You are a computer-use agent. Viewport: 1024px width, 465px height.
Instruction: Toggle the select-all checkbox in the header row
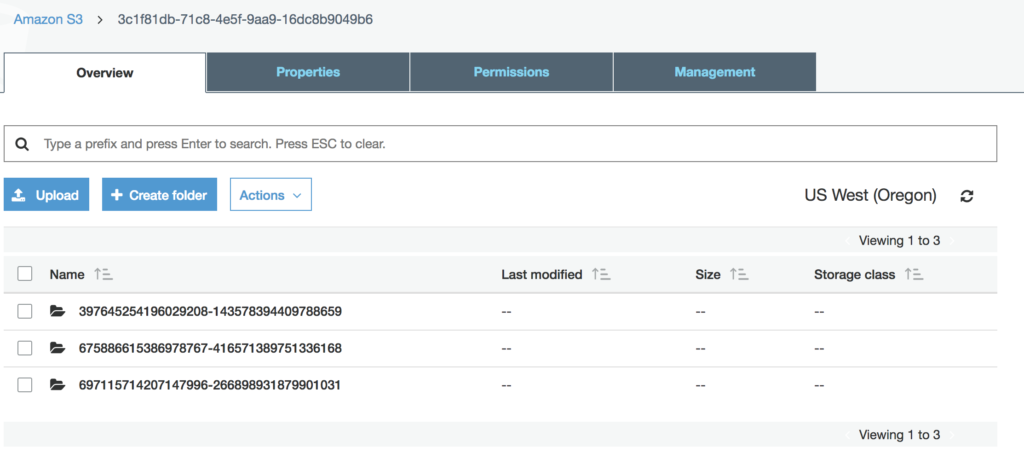tap(25, 274)
